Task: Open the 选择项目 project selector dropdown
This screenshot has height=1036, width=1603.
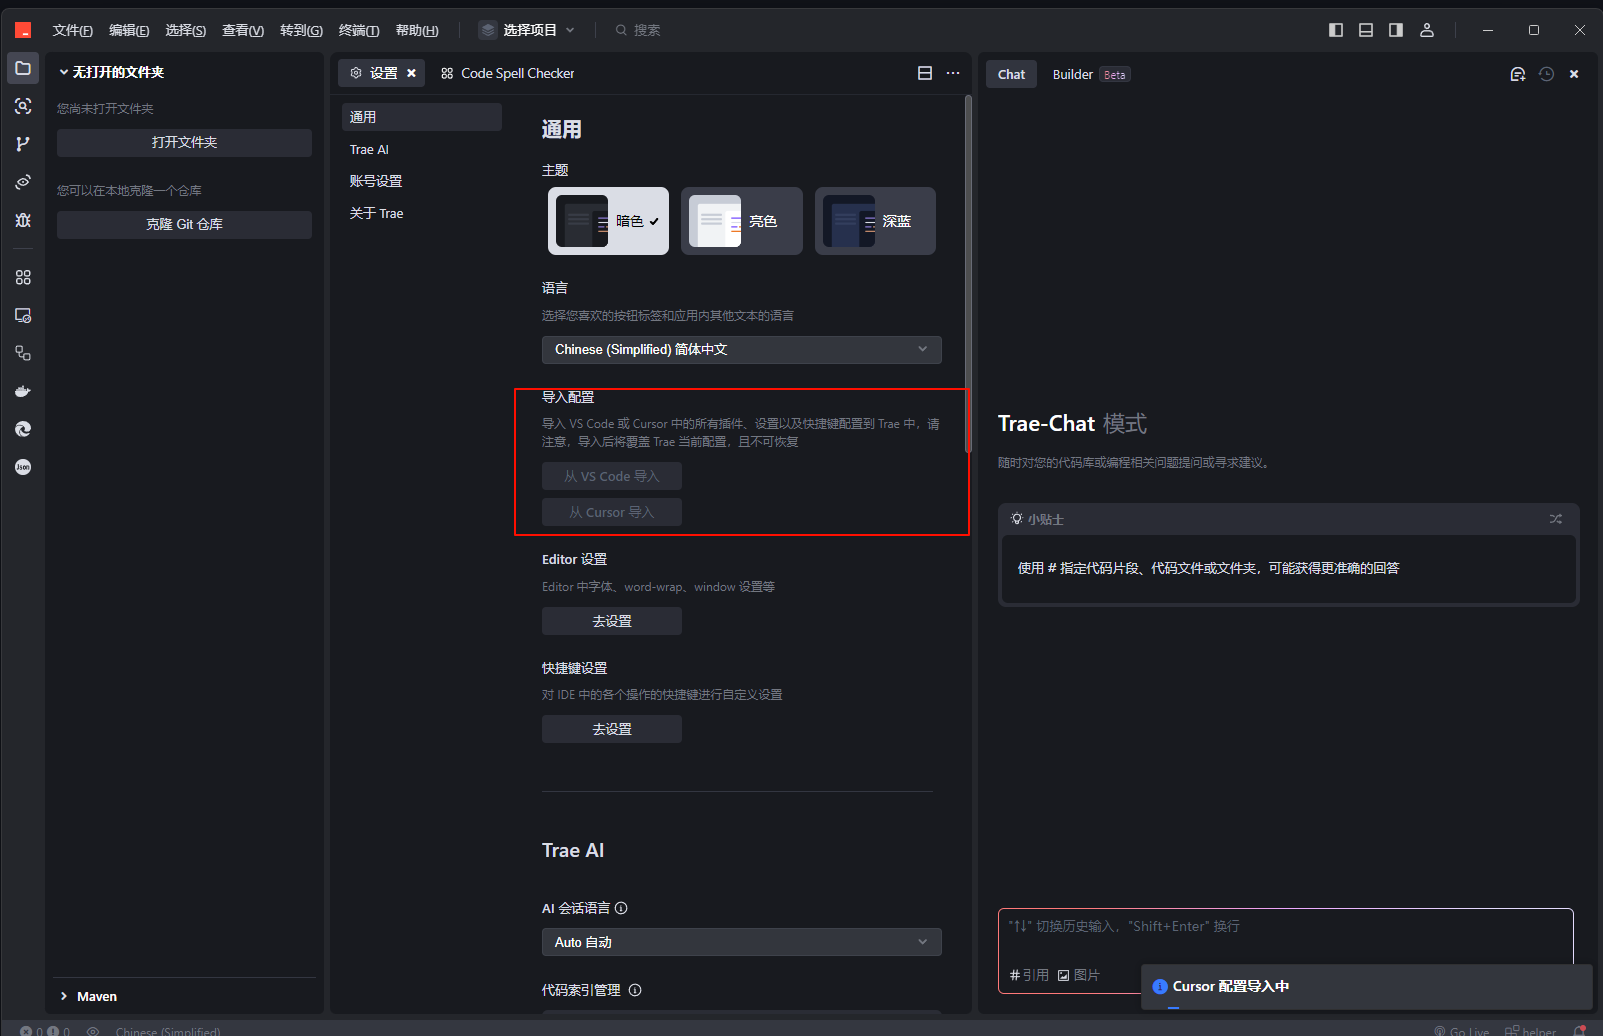Action: [x=527, y=30]
